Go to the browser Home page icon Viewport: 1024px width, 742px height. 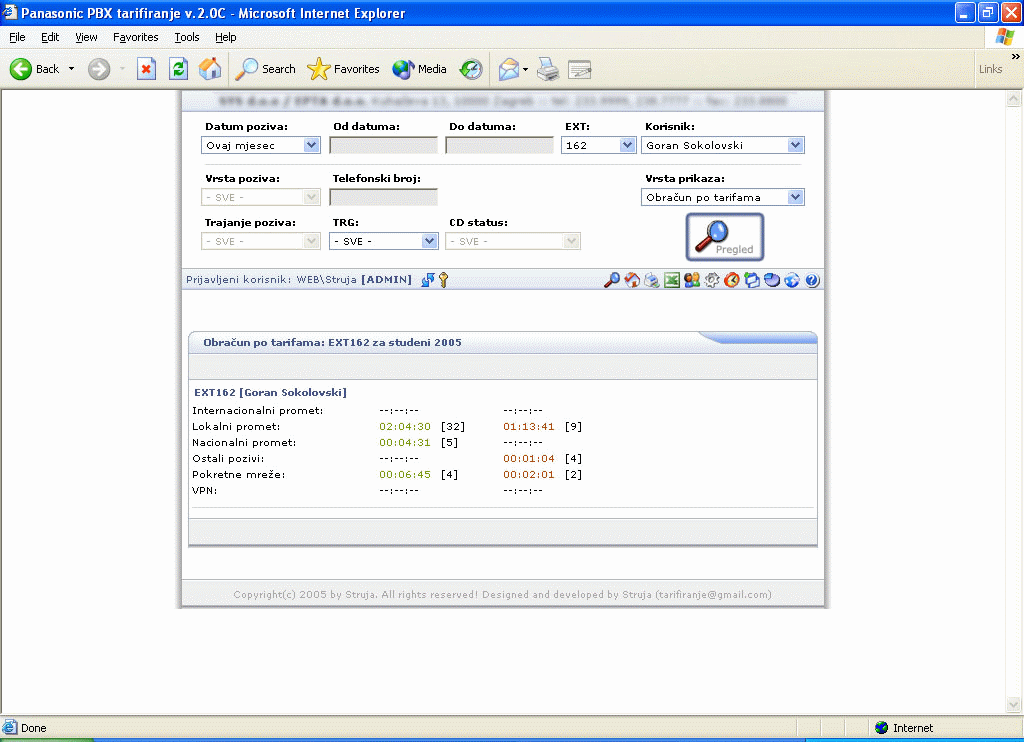[x=210, y=69]
